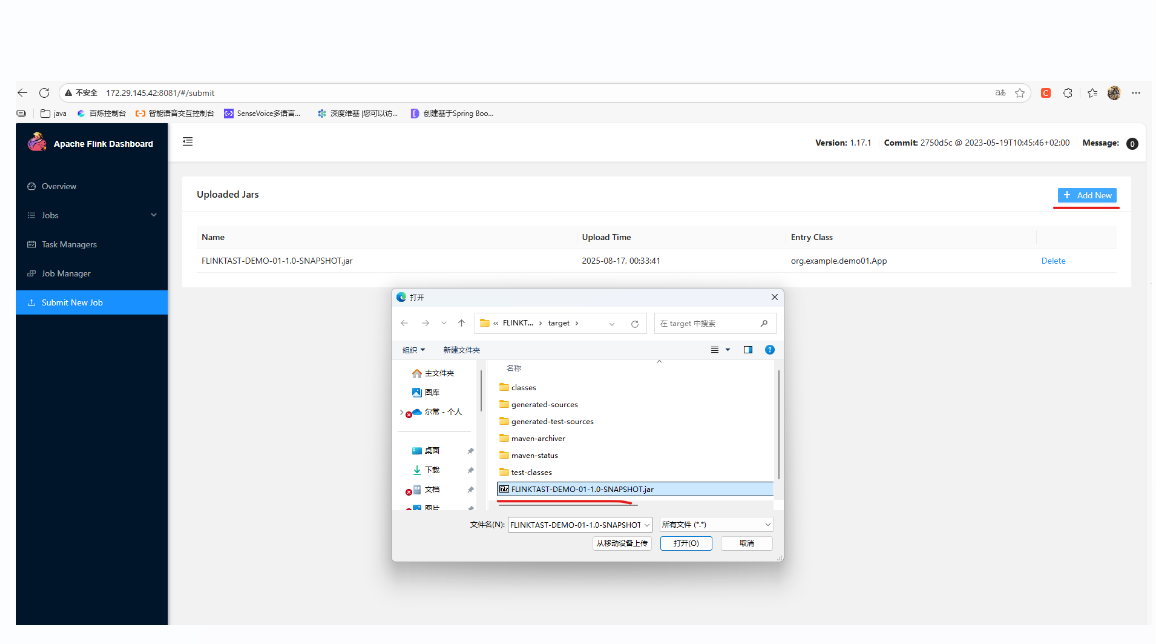This screenshot has width=1156, height=644.
Task: Click the search target folder field
Action: point(714,323)
